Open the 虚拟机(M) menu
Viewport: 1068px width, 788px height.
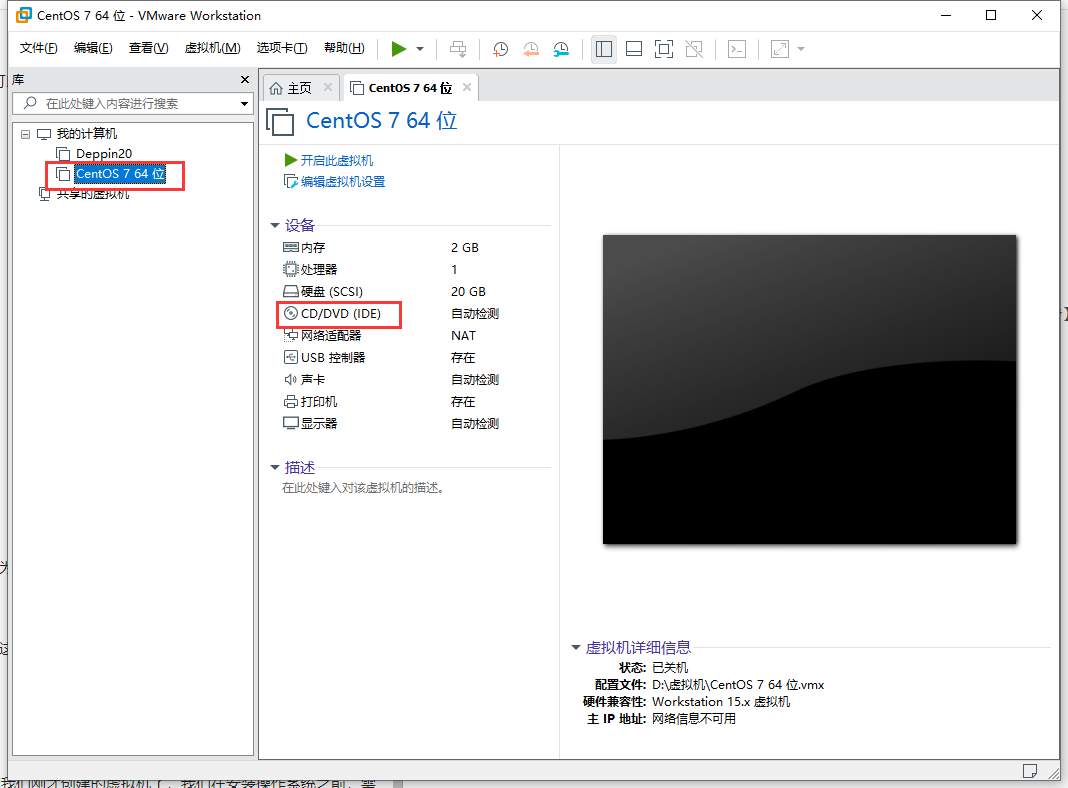[213, 48]
